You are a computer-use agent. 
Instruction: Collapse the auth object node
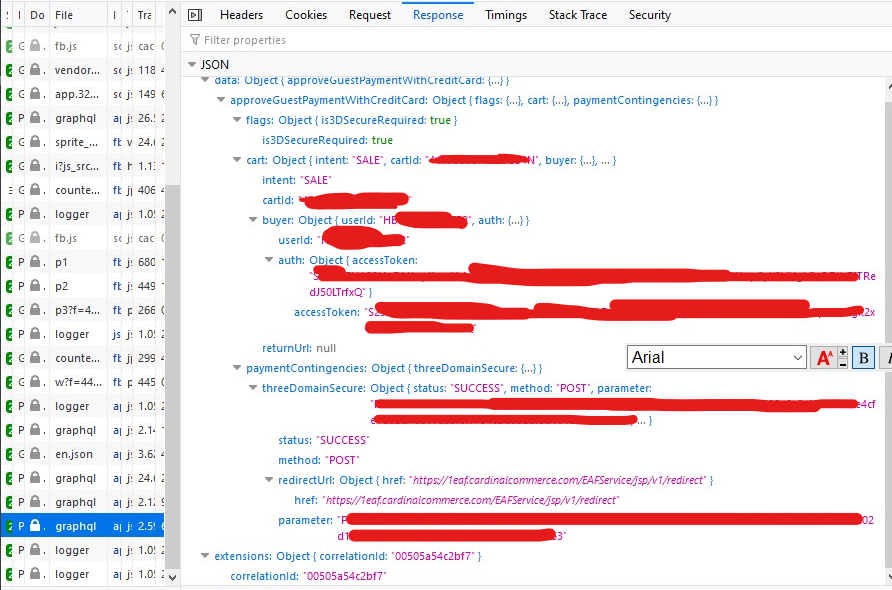[x=269, y=259]
